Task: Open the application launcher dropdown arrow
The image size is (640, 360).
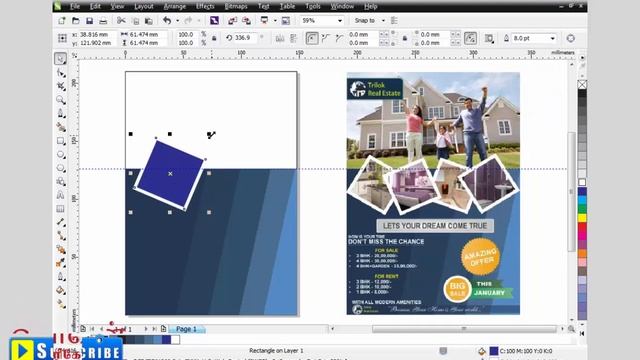Action: (x=275, y=20)
